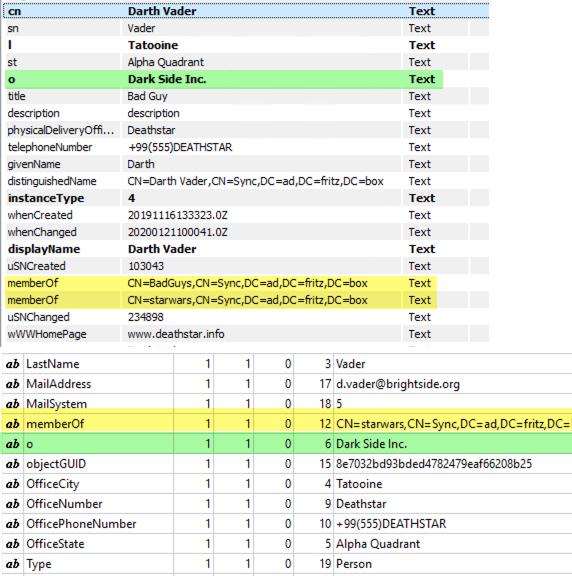This screenshot has width=572, height=576.
Task: Click the Text type cell for instanceType
Action: point(422,198)
